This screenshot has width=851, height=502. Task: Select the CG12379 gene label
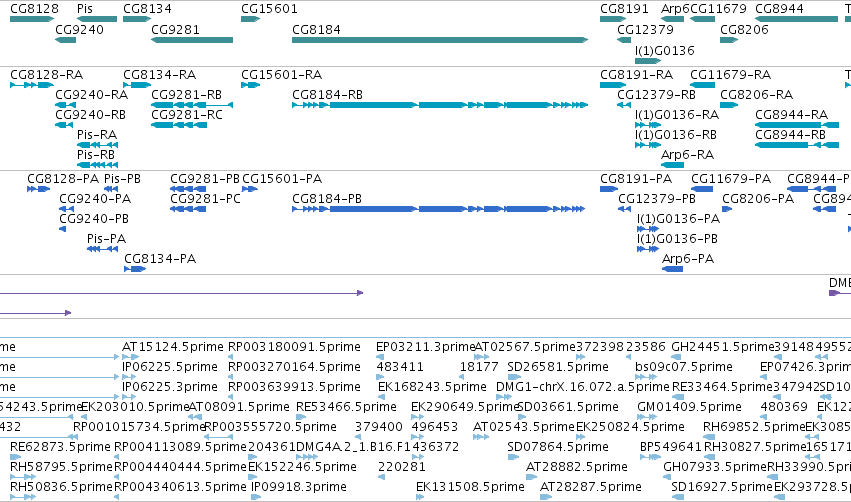(x=645, y=29)
